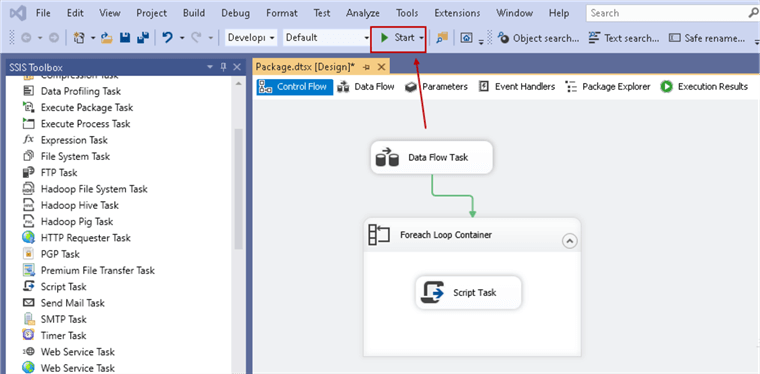Click the Navigate Forward arrow icon
Screen dimensions: 760x374
click(x=55, y=38)
